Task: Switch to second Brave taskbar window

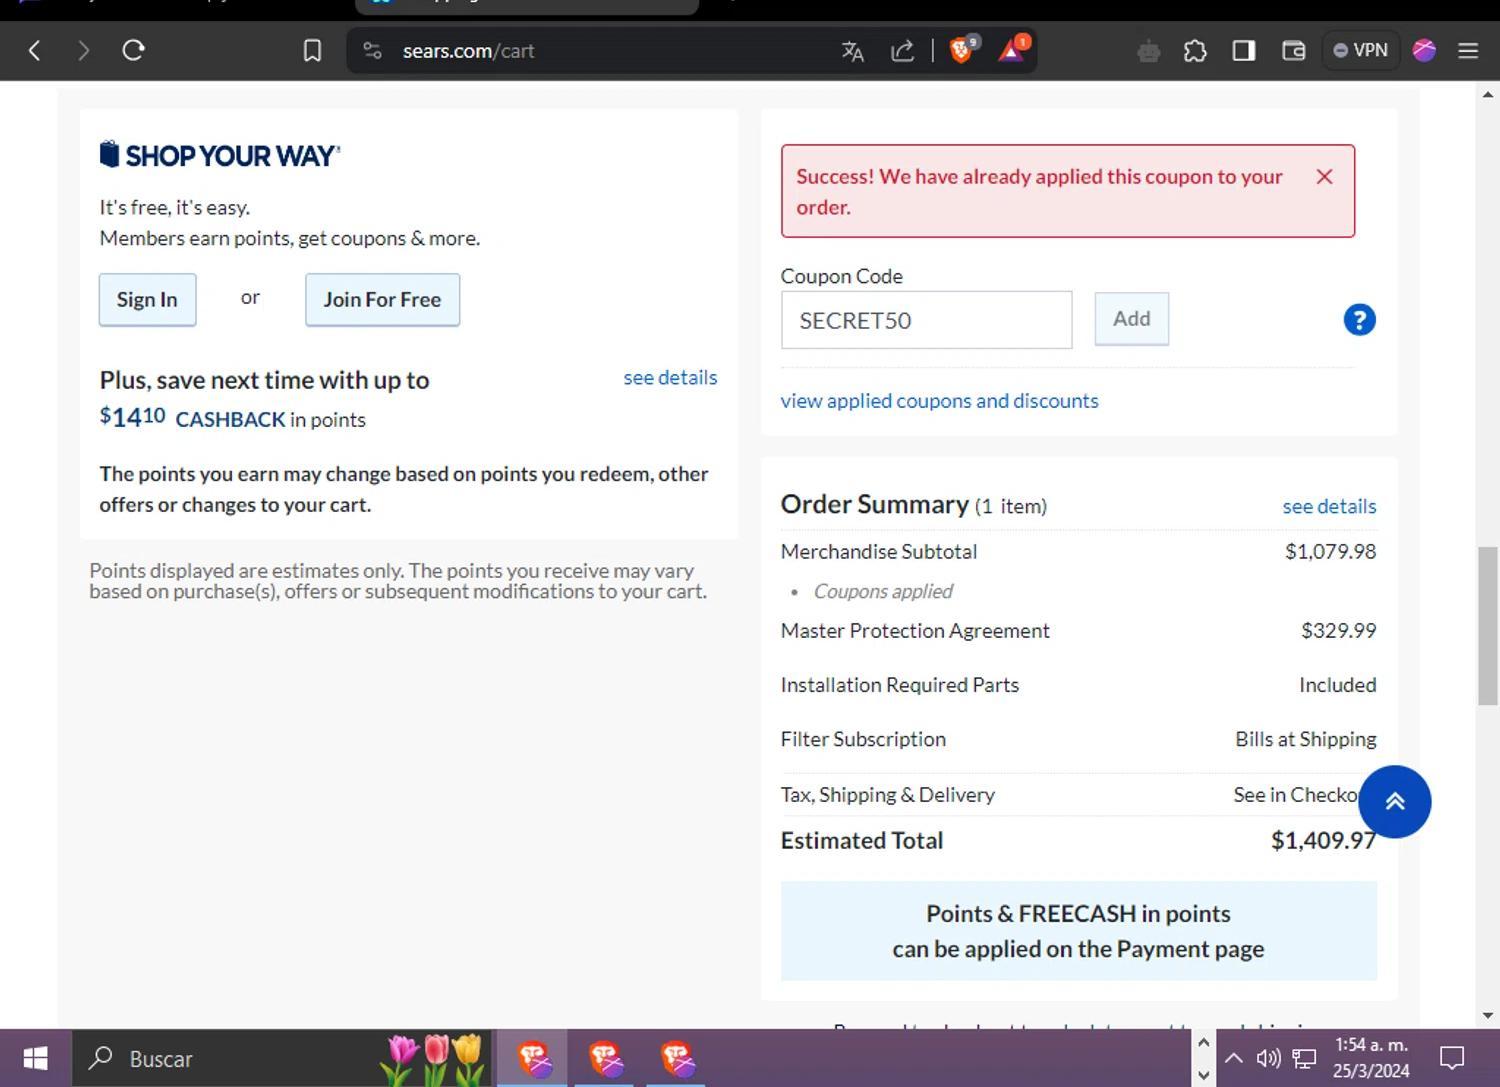Action: pyautogui.click(x=605, y=1058)
